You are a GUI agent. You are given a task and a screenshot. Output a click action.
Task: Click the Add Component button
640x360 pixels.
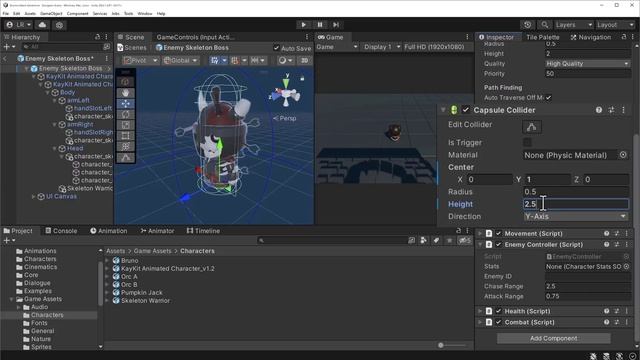553,338
